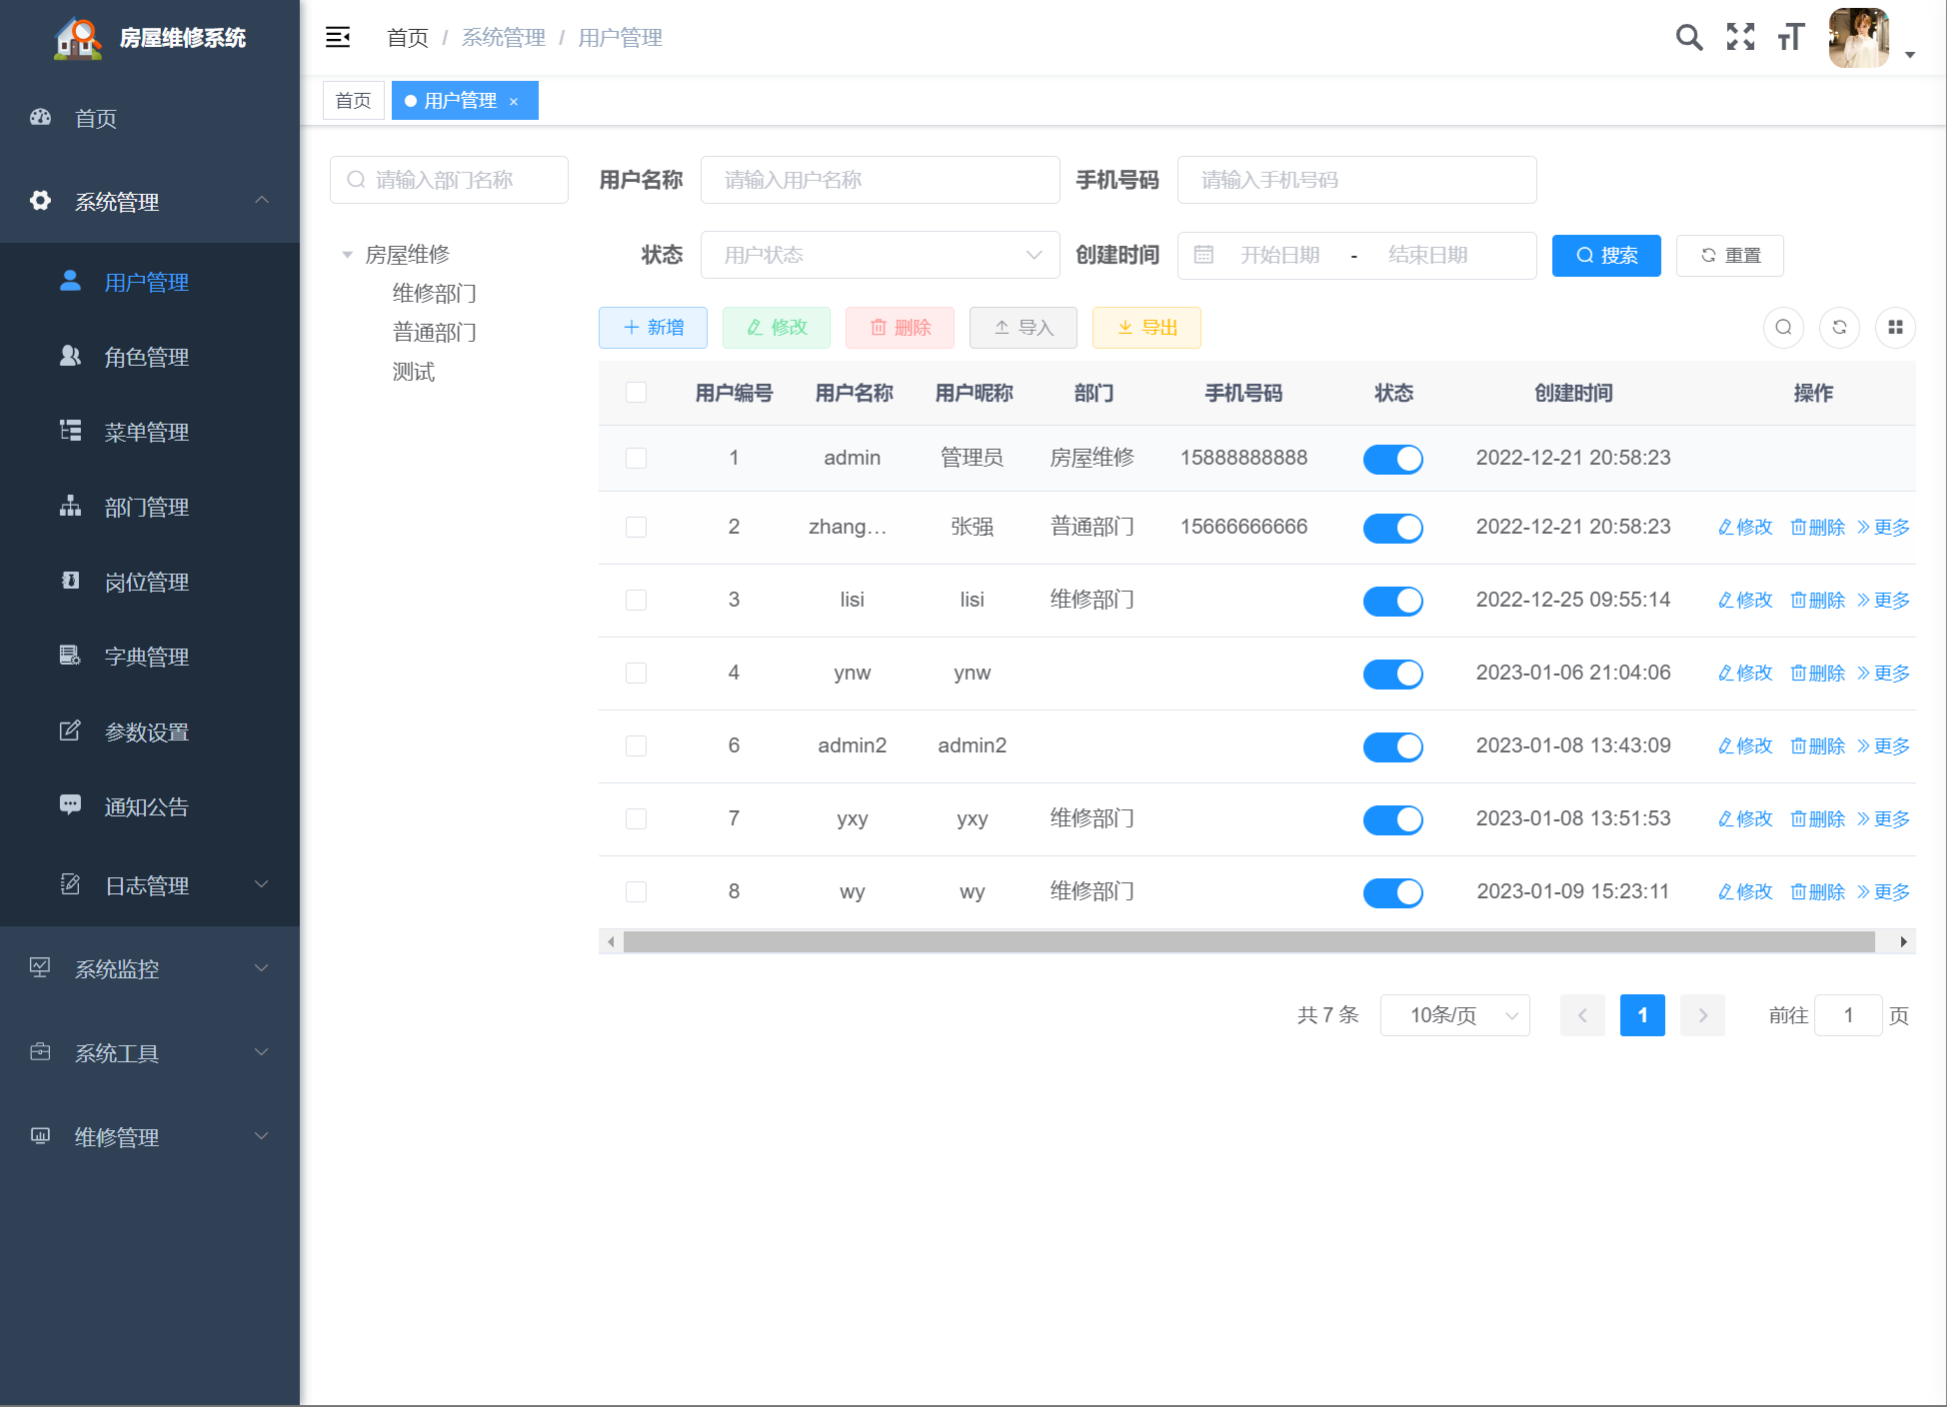Click the user avatar picture

1858,38
